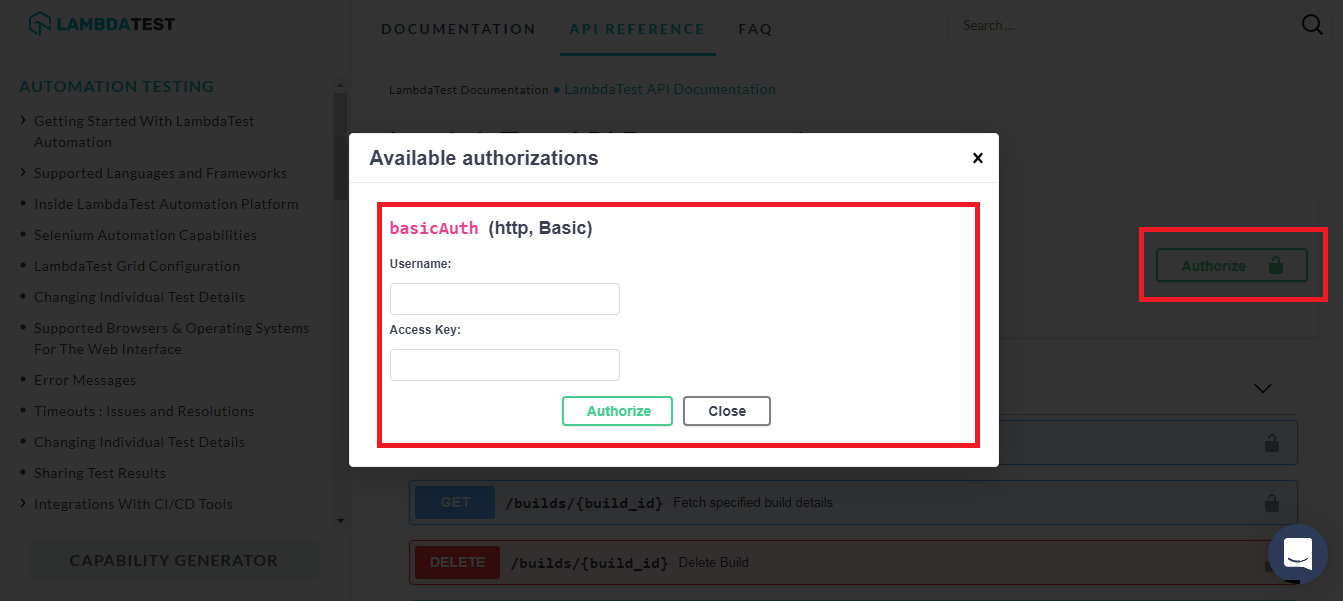Screen dimensions: 1343x601
Task: Open the LambdaTest API Documentation breadcrumb link
Action: tap(670, 89)
